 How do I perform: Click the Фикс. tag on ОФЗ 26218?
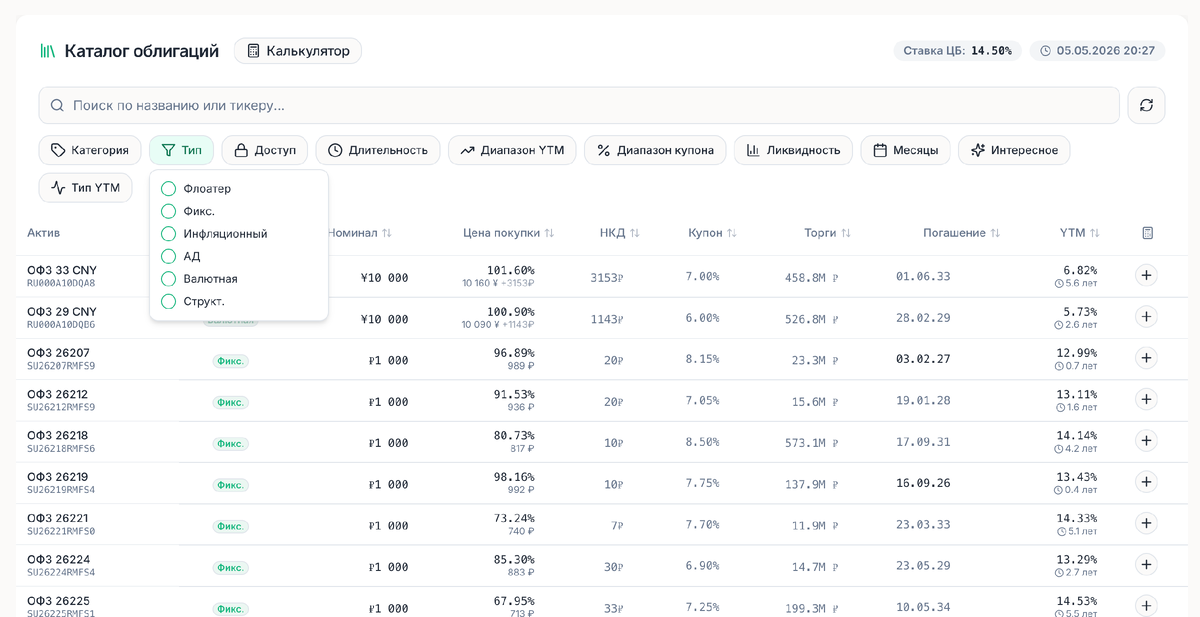(x=231, y=444)
